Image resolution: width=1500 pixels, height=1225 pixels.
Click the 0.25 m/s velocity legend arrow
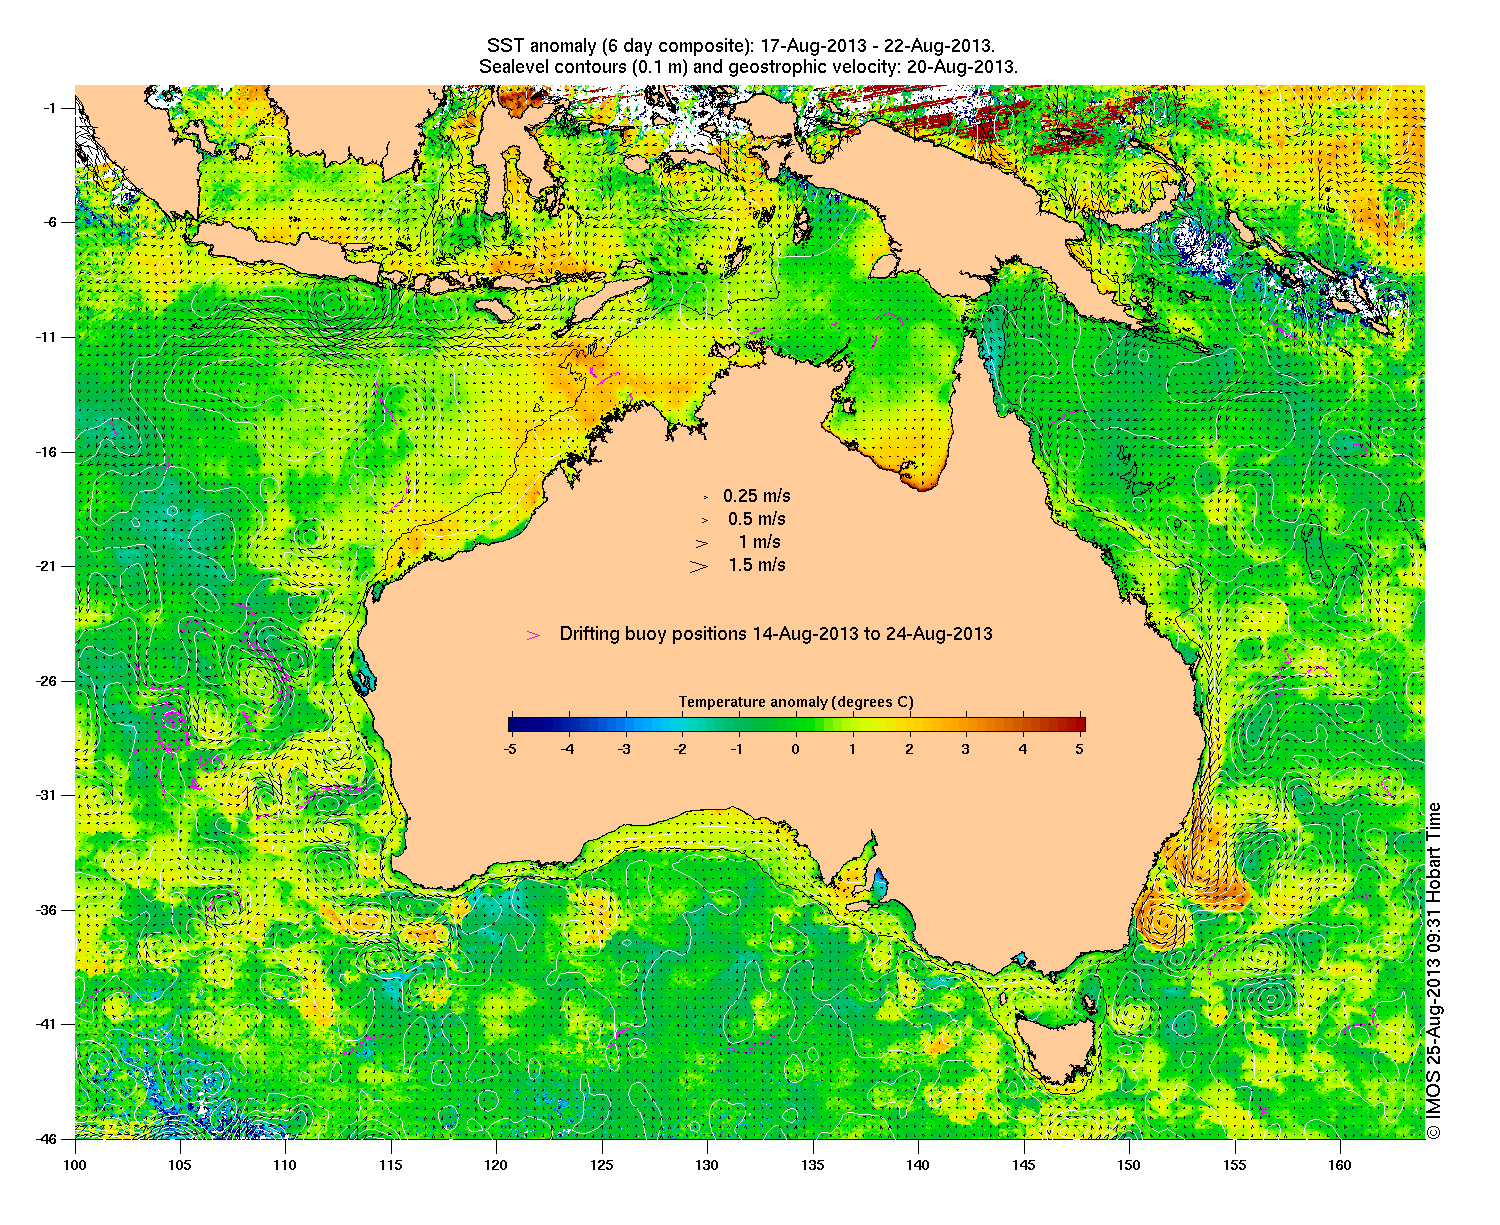point(706,497)
